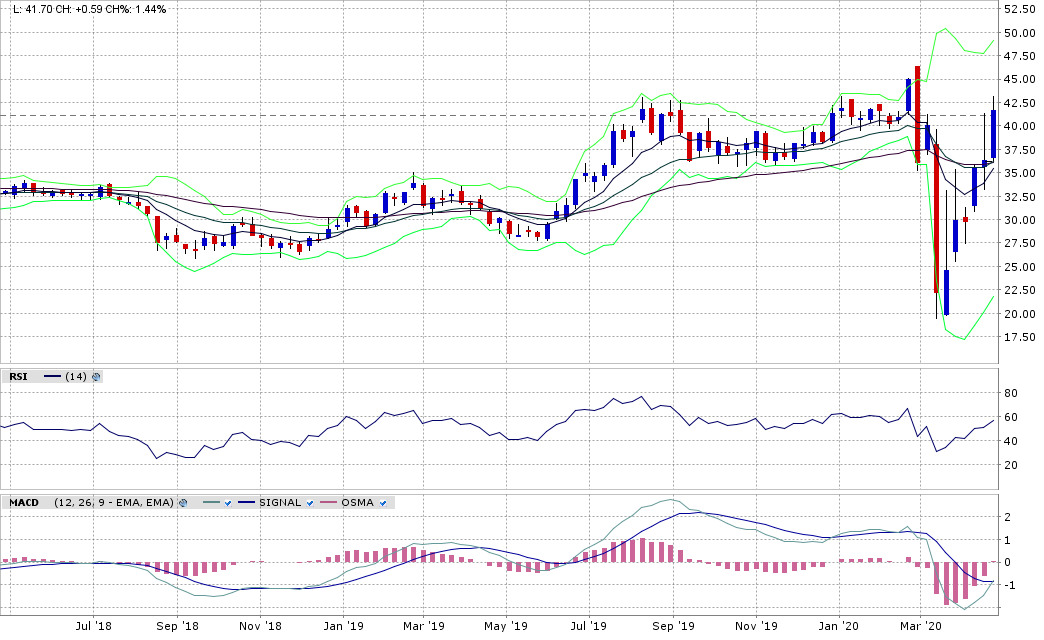Click the OSMA legend label

pos(358,502)
